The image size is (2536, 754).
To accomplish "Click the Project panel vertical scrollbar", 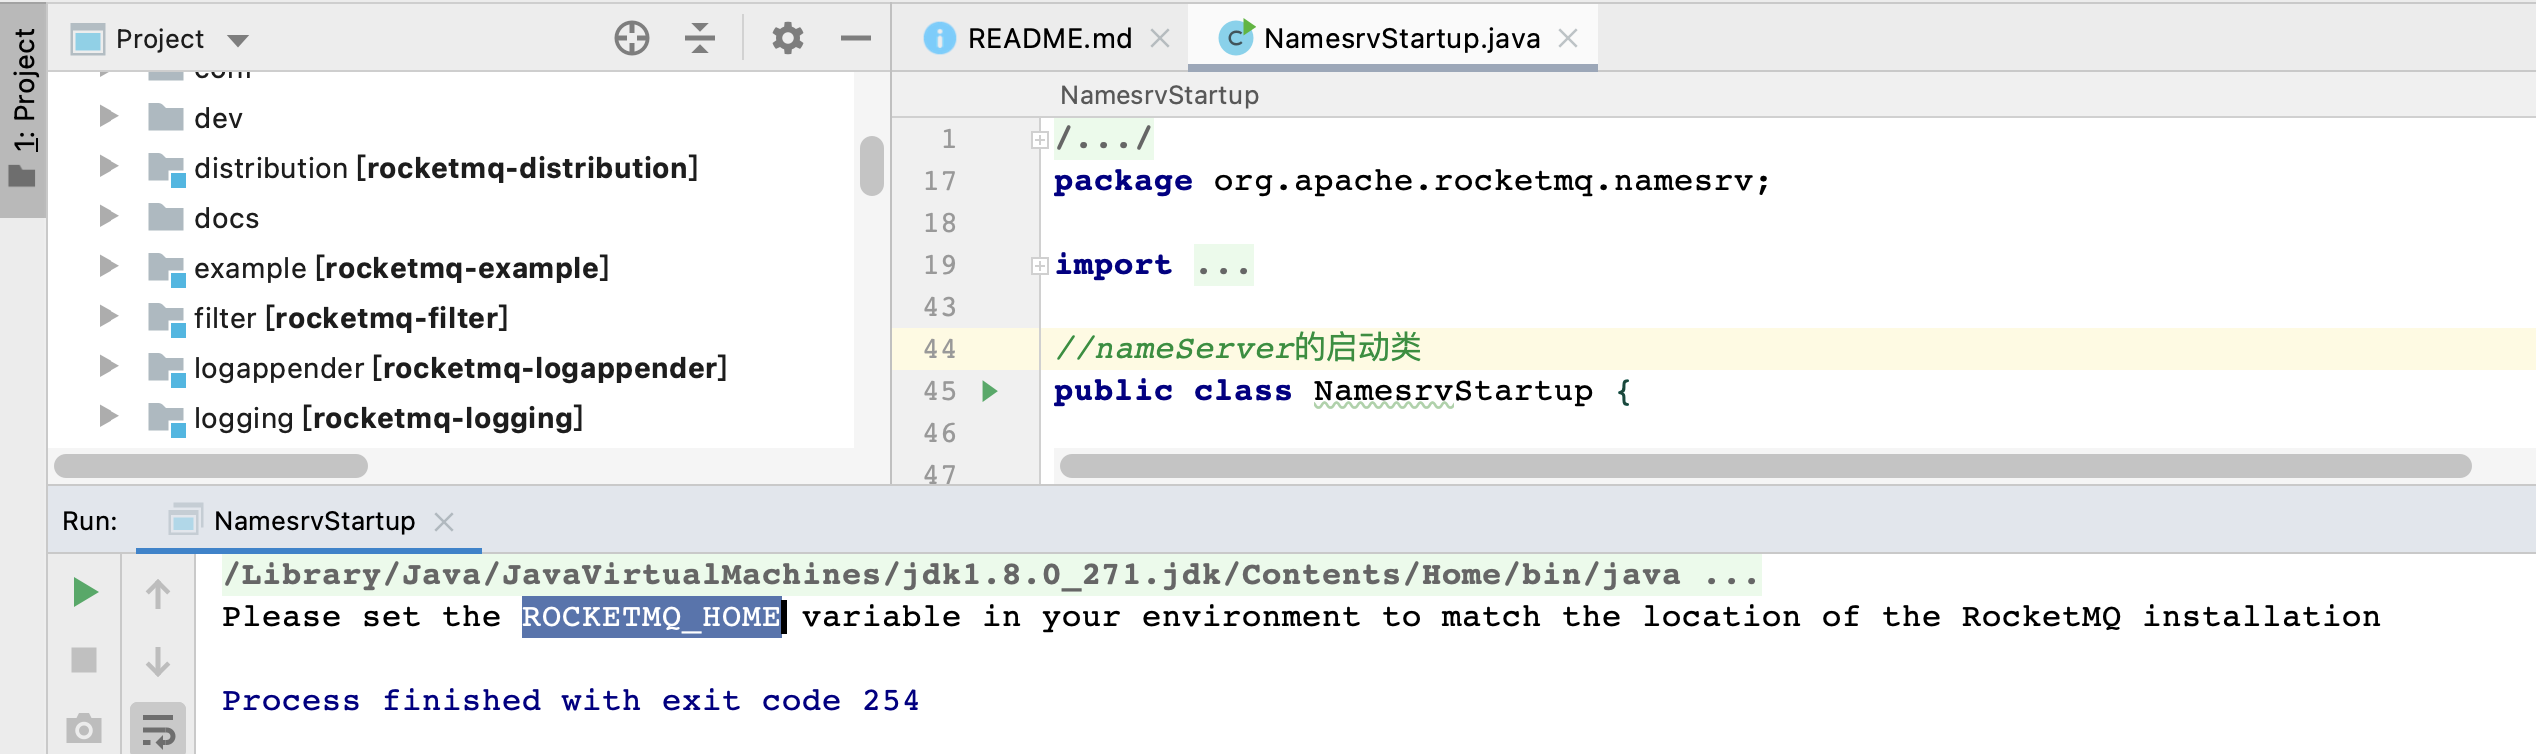I will pyautogui.click(x=871, y=166).
